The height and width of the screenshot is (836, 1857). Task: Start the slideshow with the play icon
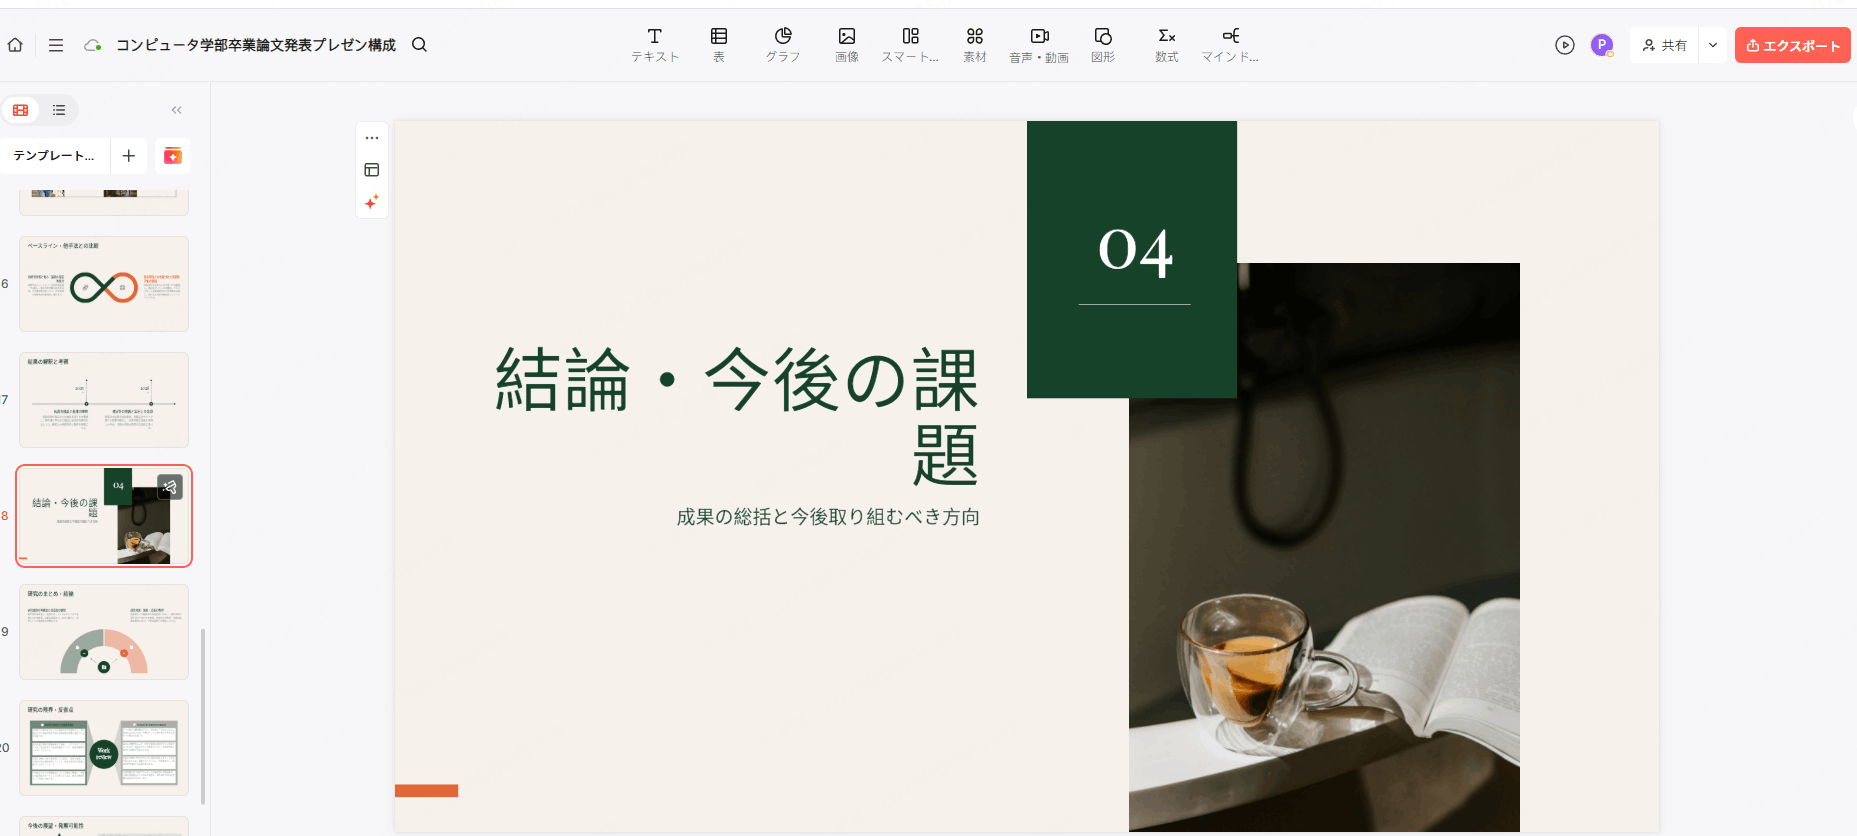point(1565,45)
